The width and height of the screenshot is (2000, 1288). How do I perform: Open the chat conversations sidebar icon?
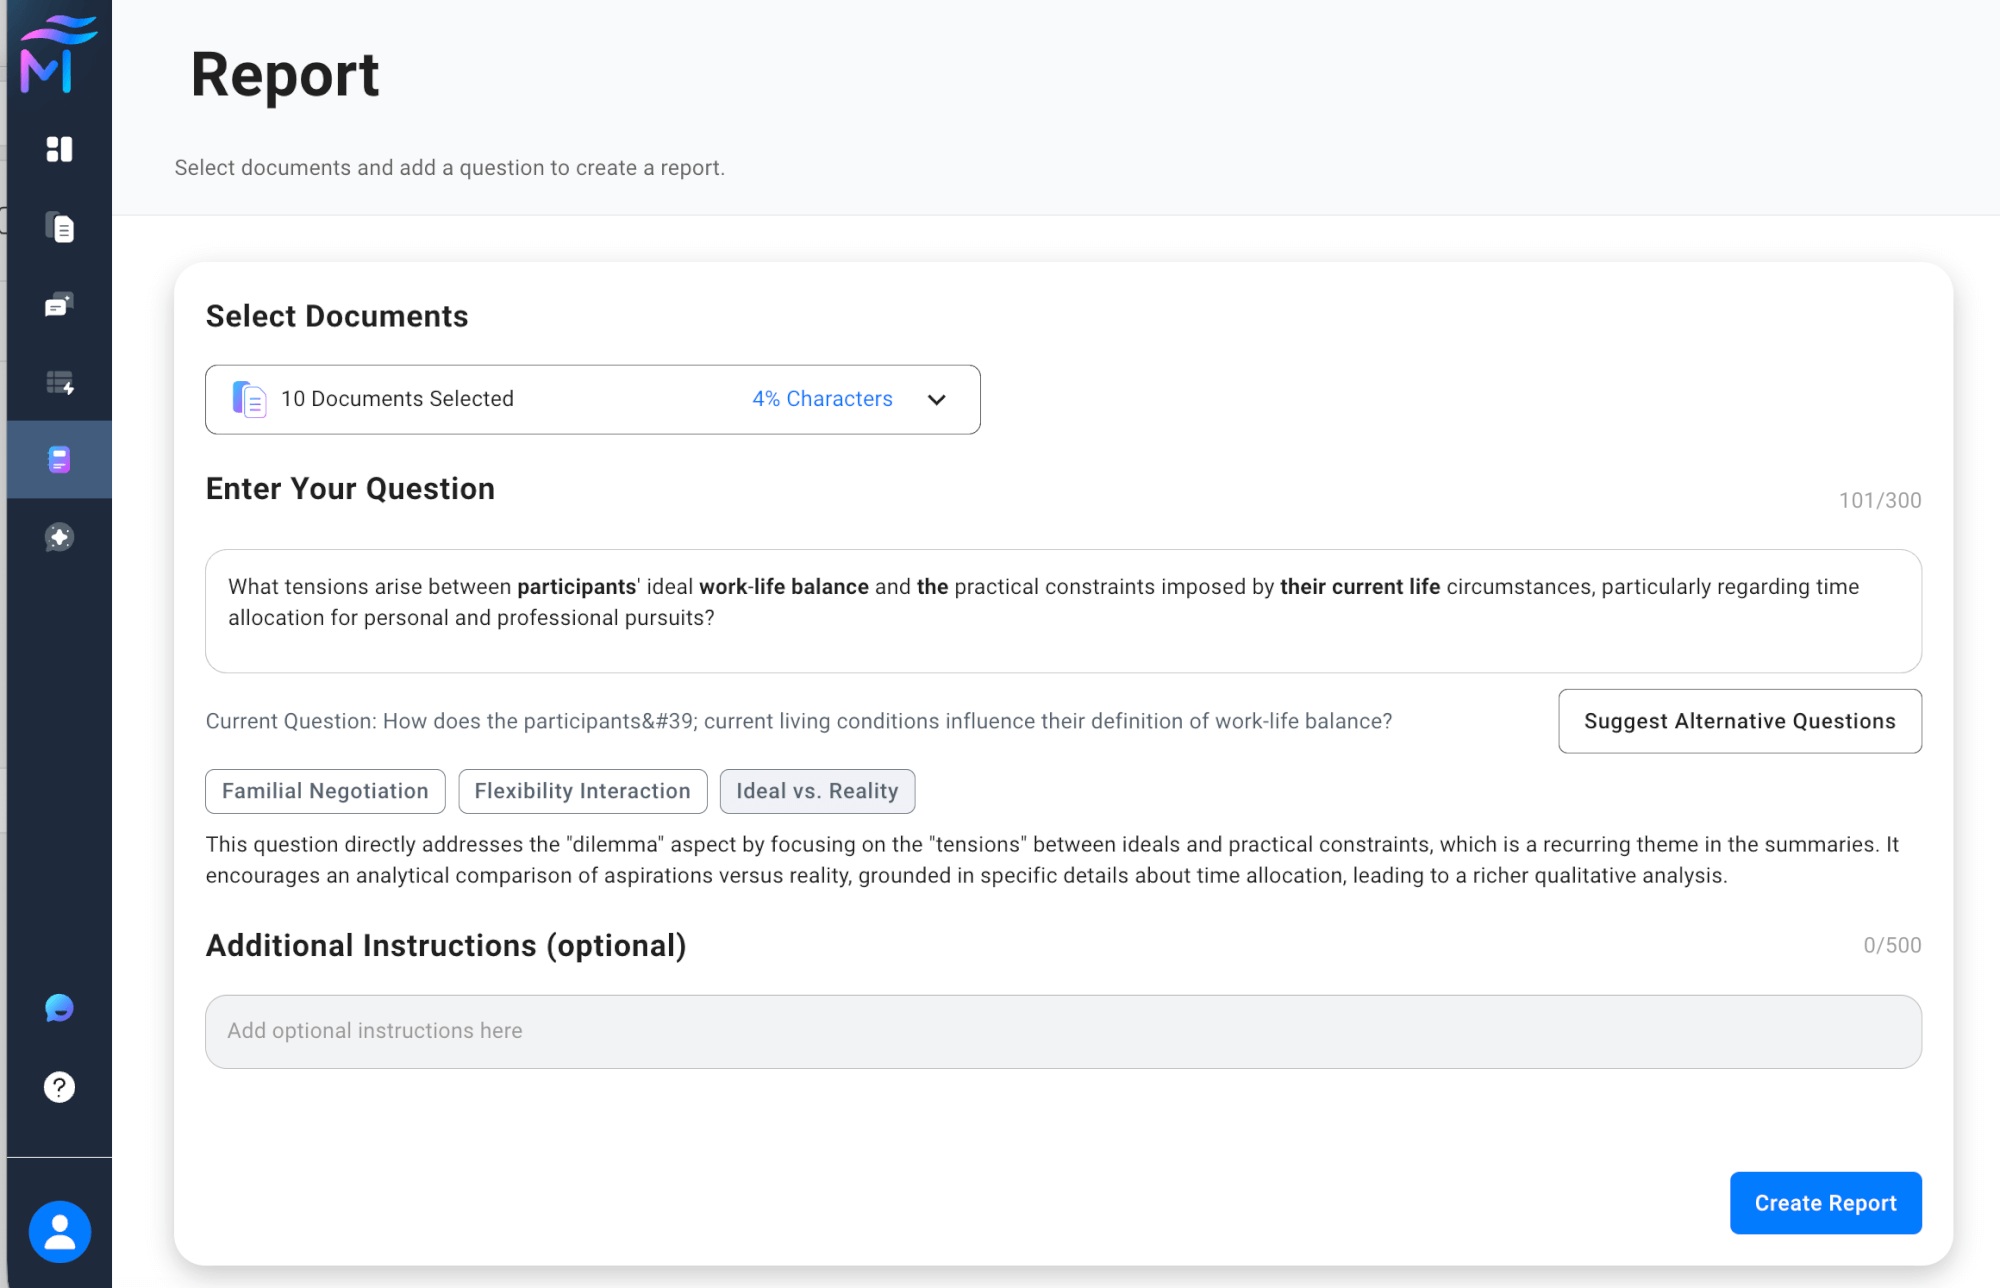pos(59,305)
